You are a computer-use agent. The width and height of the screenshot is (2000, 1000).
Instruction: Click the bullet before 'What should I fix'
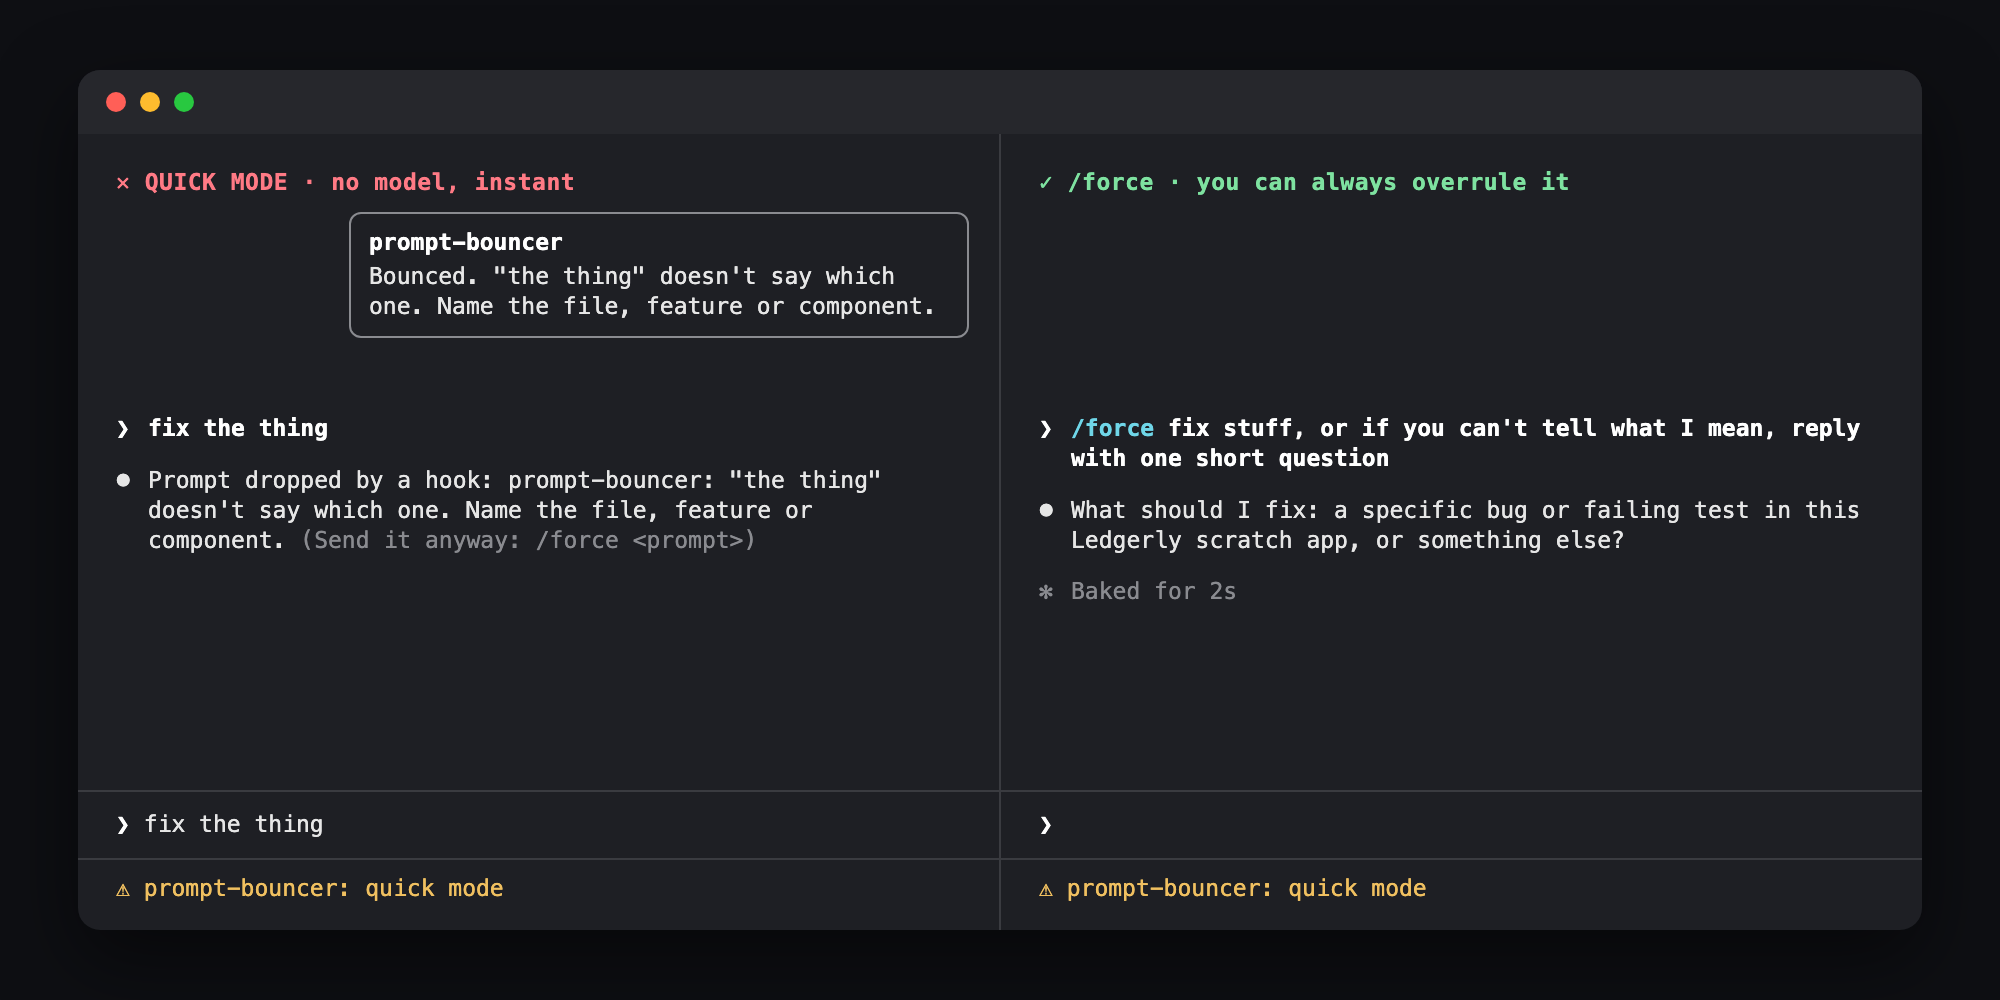point(1046,510)
